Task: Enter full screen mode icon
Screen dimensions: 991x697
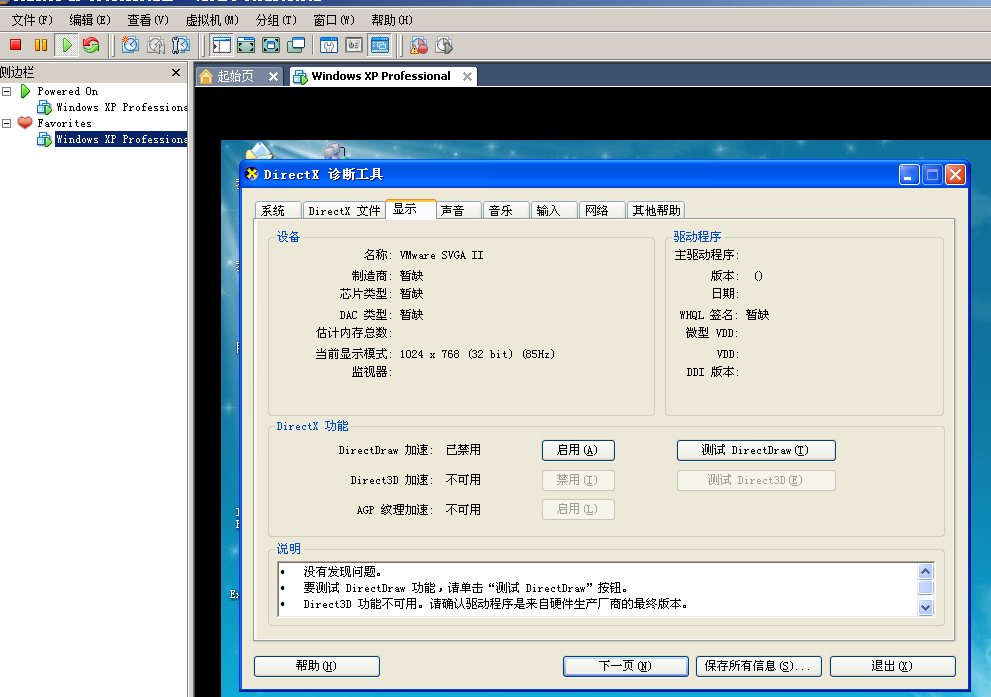Action: tap(271, 45)
